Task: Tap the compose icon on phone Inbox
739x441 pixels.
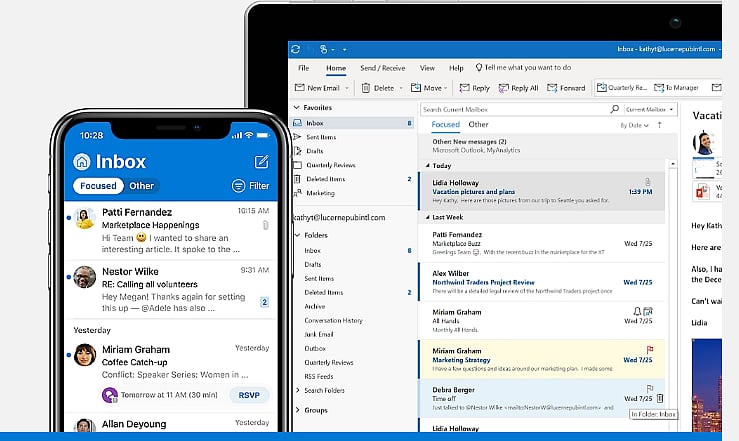Action: point(262,161)
